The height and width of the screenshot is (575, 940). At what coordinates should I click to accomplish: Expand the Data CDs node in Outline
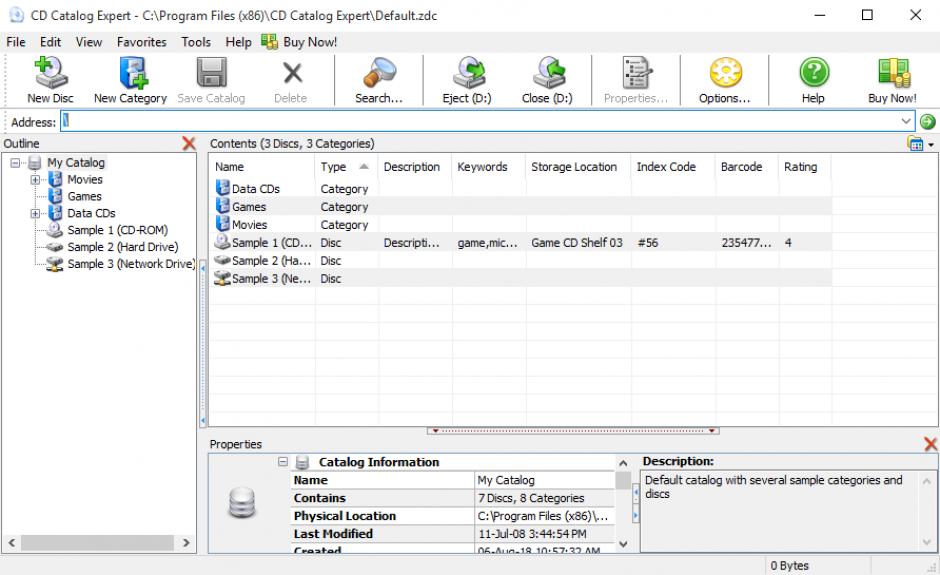tap(35, 213)
